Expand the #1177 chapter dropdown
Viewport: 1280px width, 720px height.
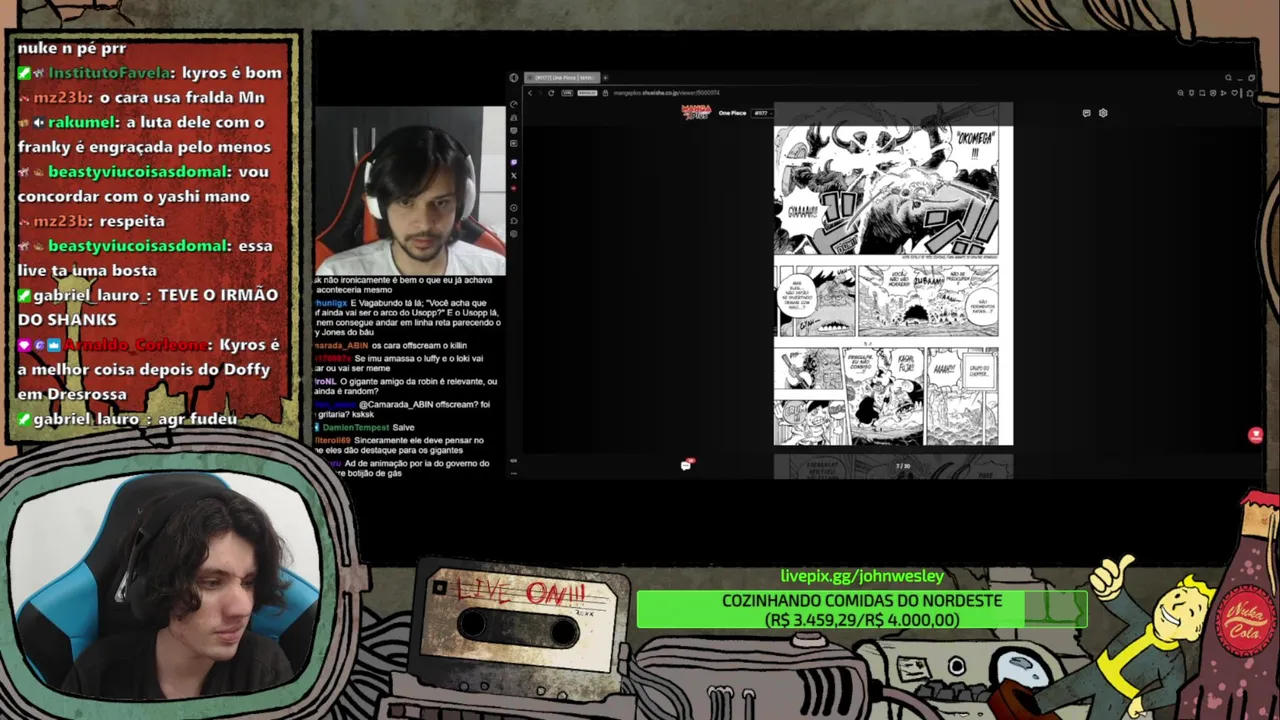pos(763,113)
